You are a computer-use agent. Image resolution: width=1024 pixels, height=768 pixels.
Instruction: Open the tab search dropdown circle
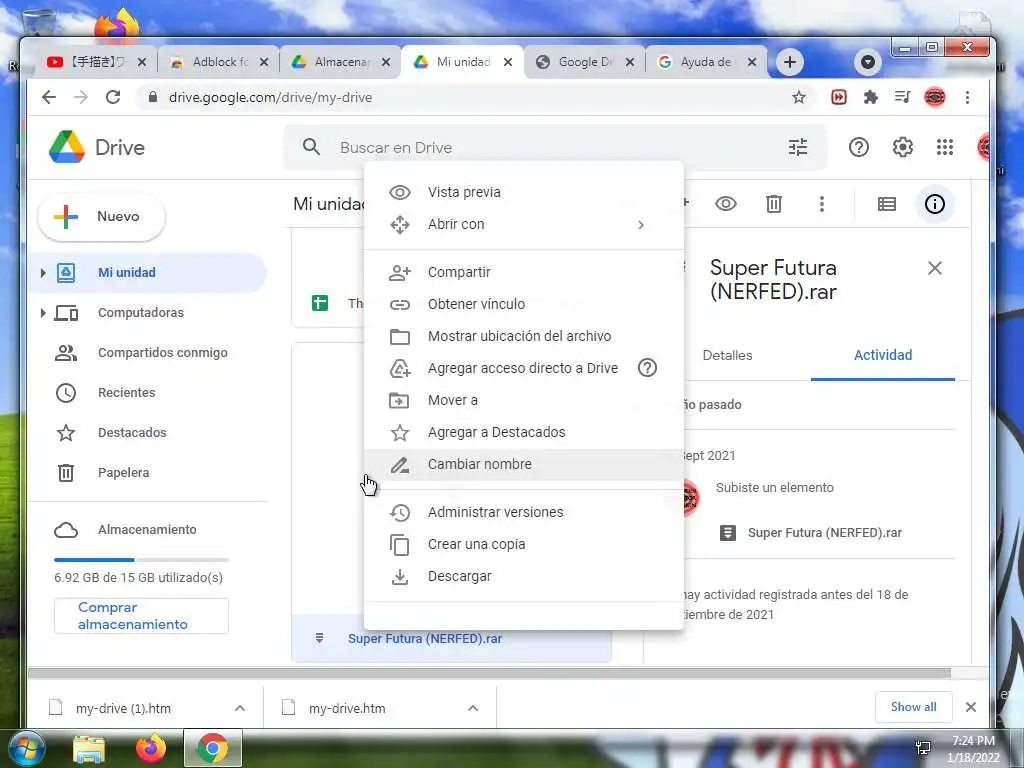point(868,62)
